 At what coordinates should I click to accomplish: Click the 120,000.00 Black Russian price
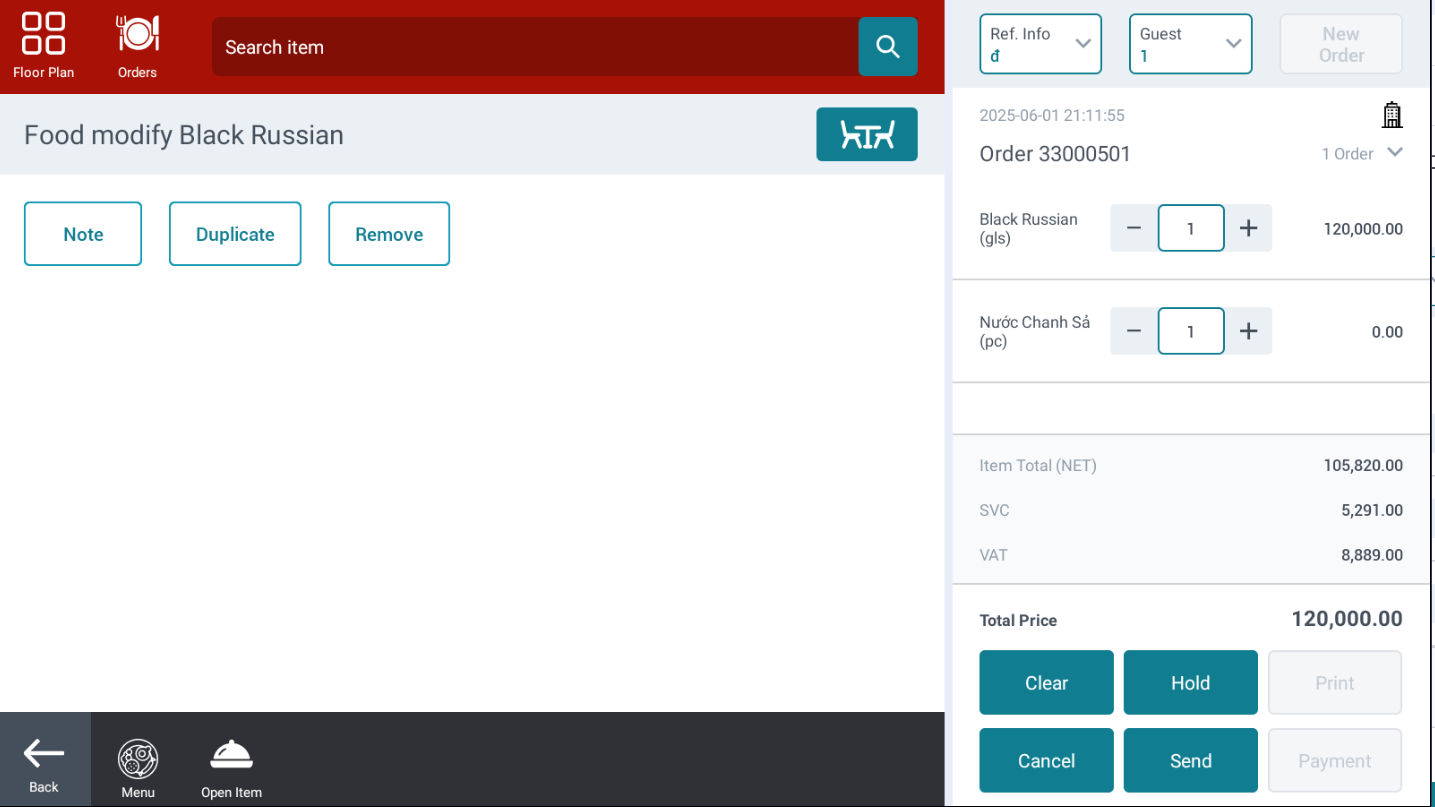pos(1363,229)
